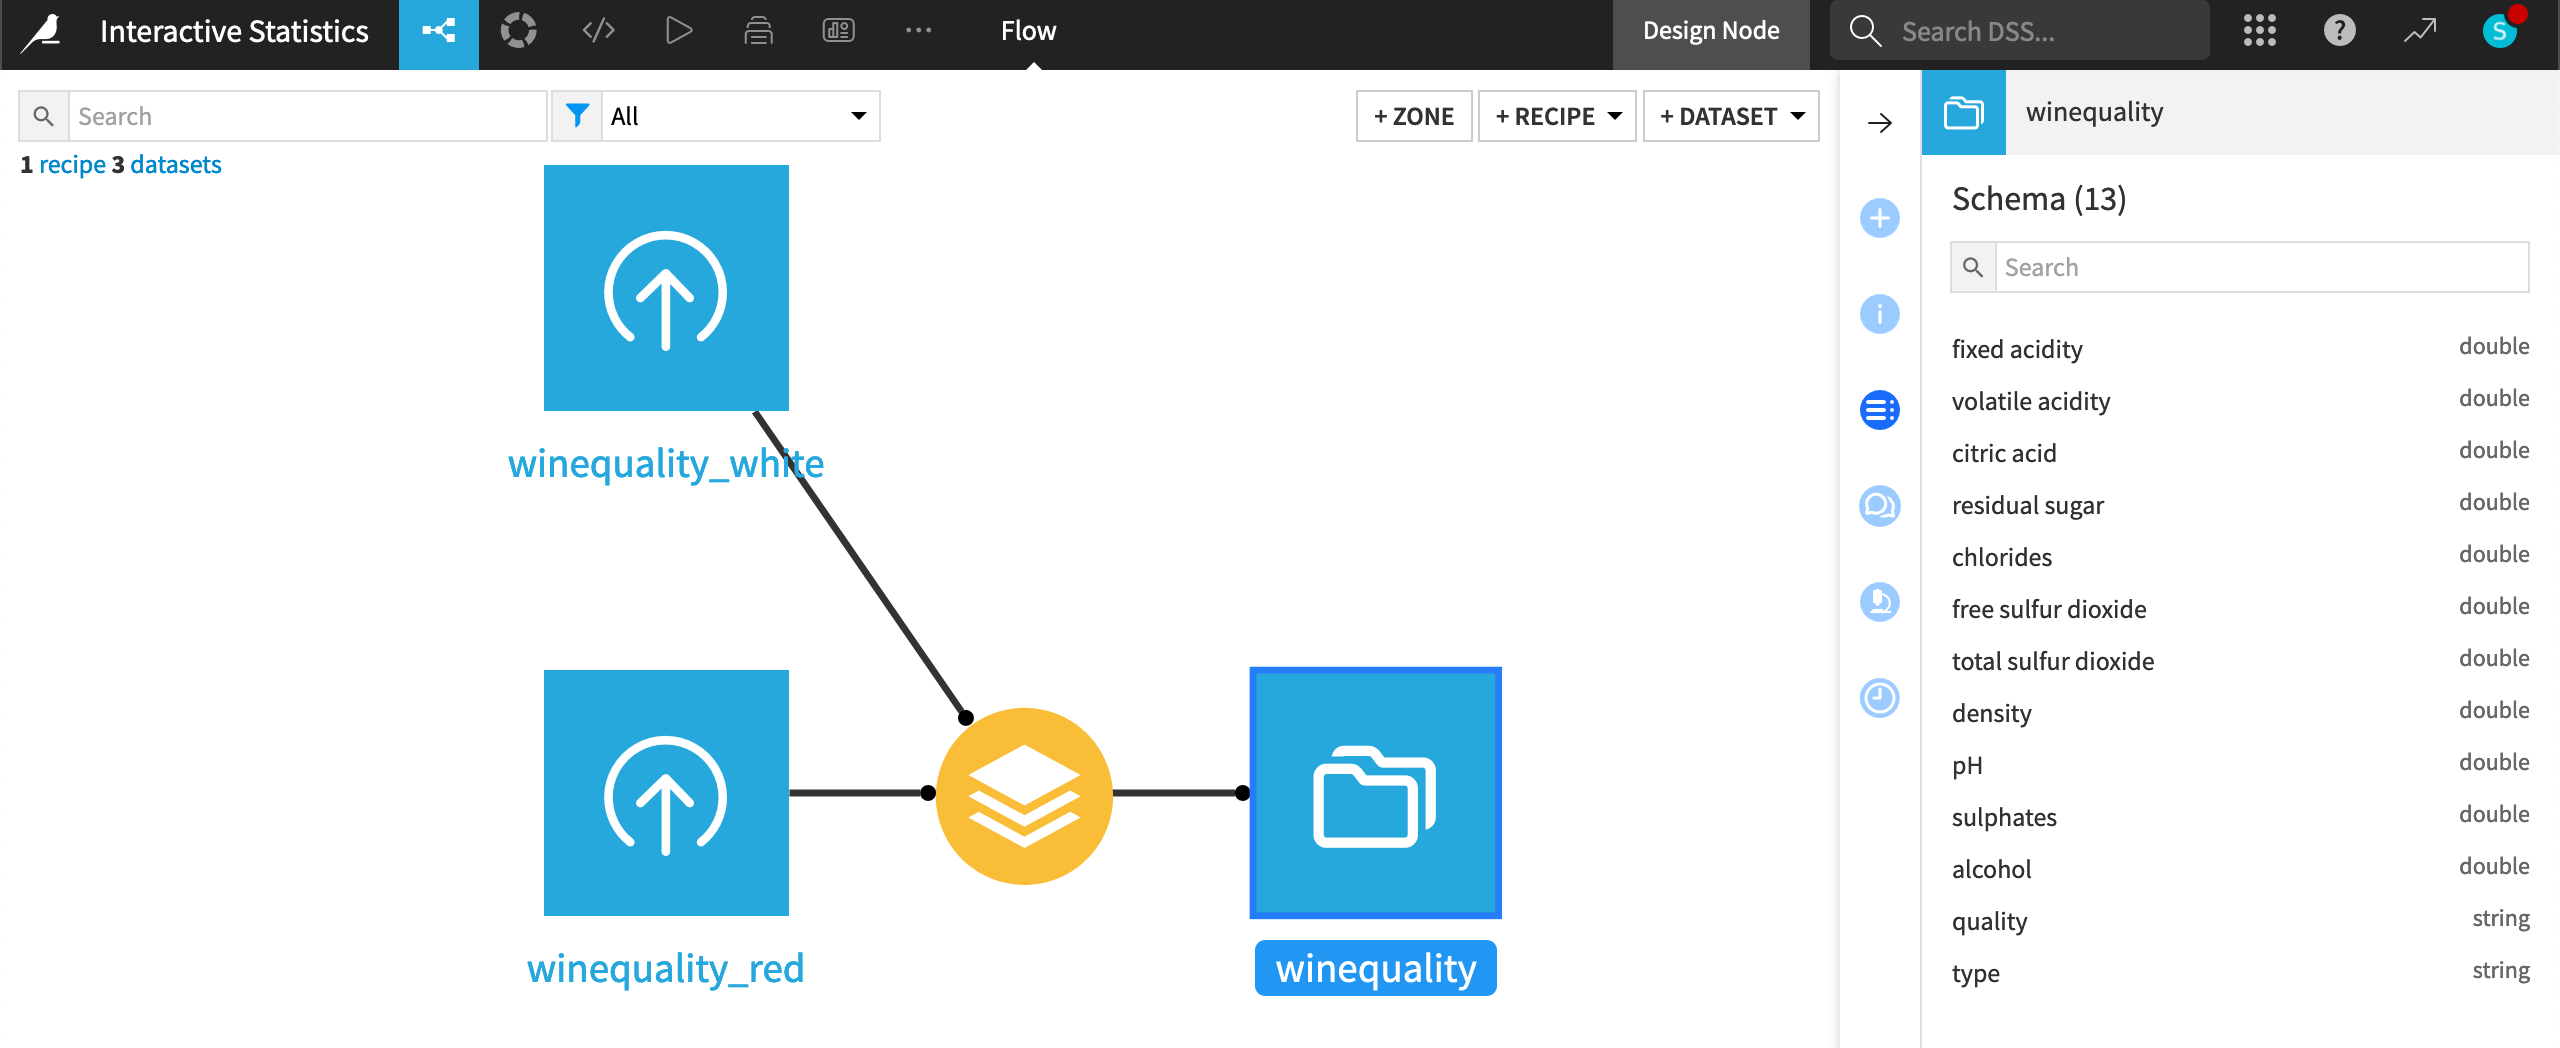Click the clock history icon in right sidebar
The height and width of the screenshot is (1048, 2560).
(x=1880, y=698)
